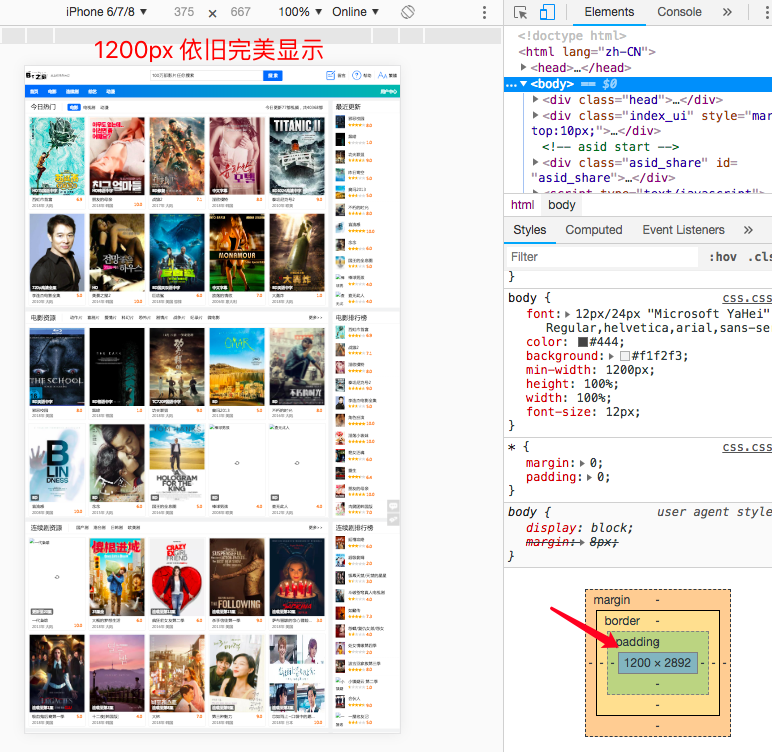This screenshot has height=752, width=772.
Task: Expand the head element node
Action: [524, 67]
